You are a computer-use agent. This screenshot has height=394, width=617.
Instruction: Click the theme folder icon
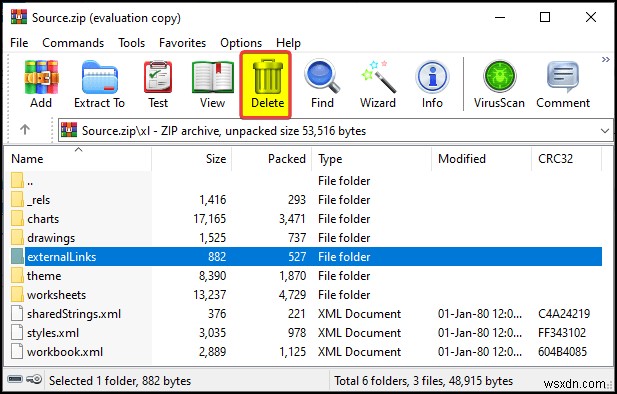(x=17, y=276)
